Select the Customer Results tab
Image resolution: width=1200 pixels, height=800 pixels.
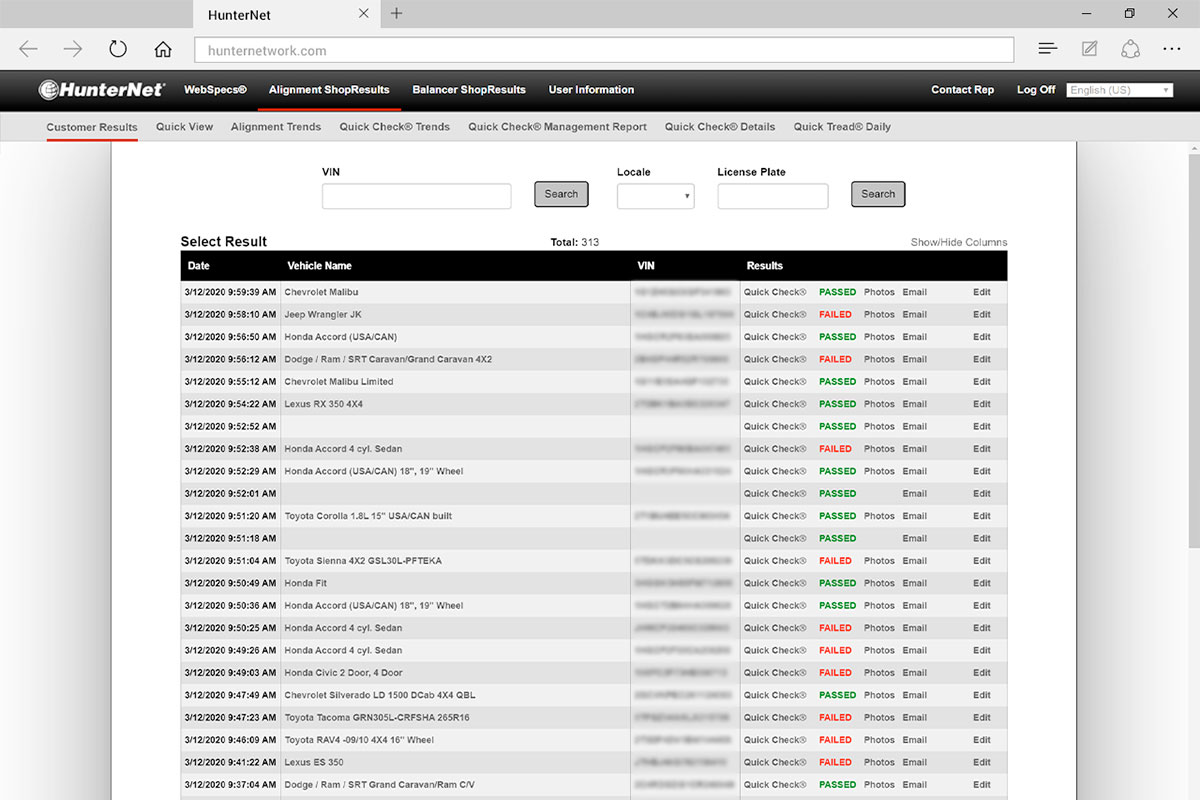pyautogui.click(x=92, y=127)
